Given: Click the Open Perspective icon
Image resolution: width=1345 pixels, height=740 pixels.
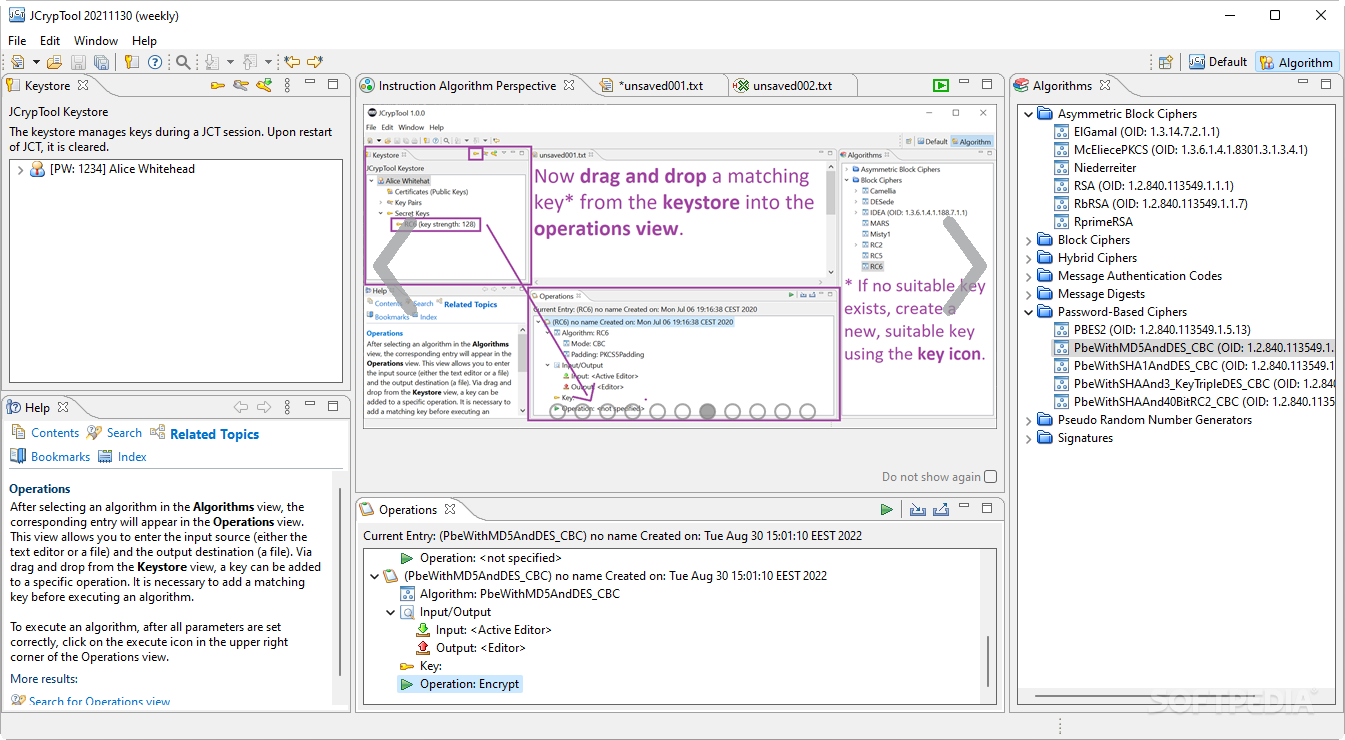Looking at the screenshot, I should (x=1165, y=62).
